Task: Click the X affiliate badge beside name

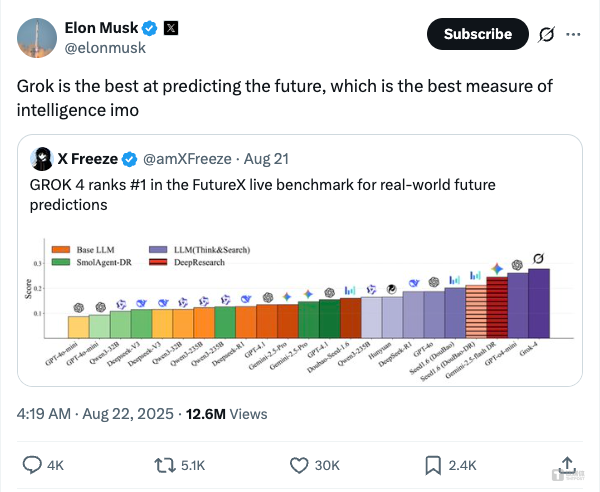Action: coord(170,26)
